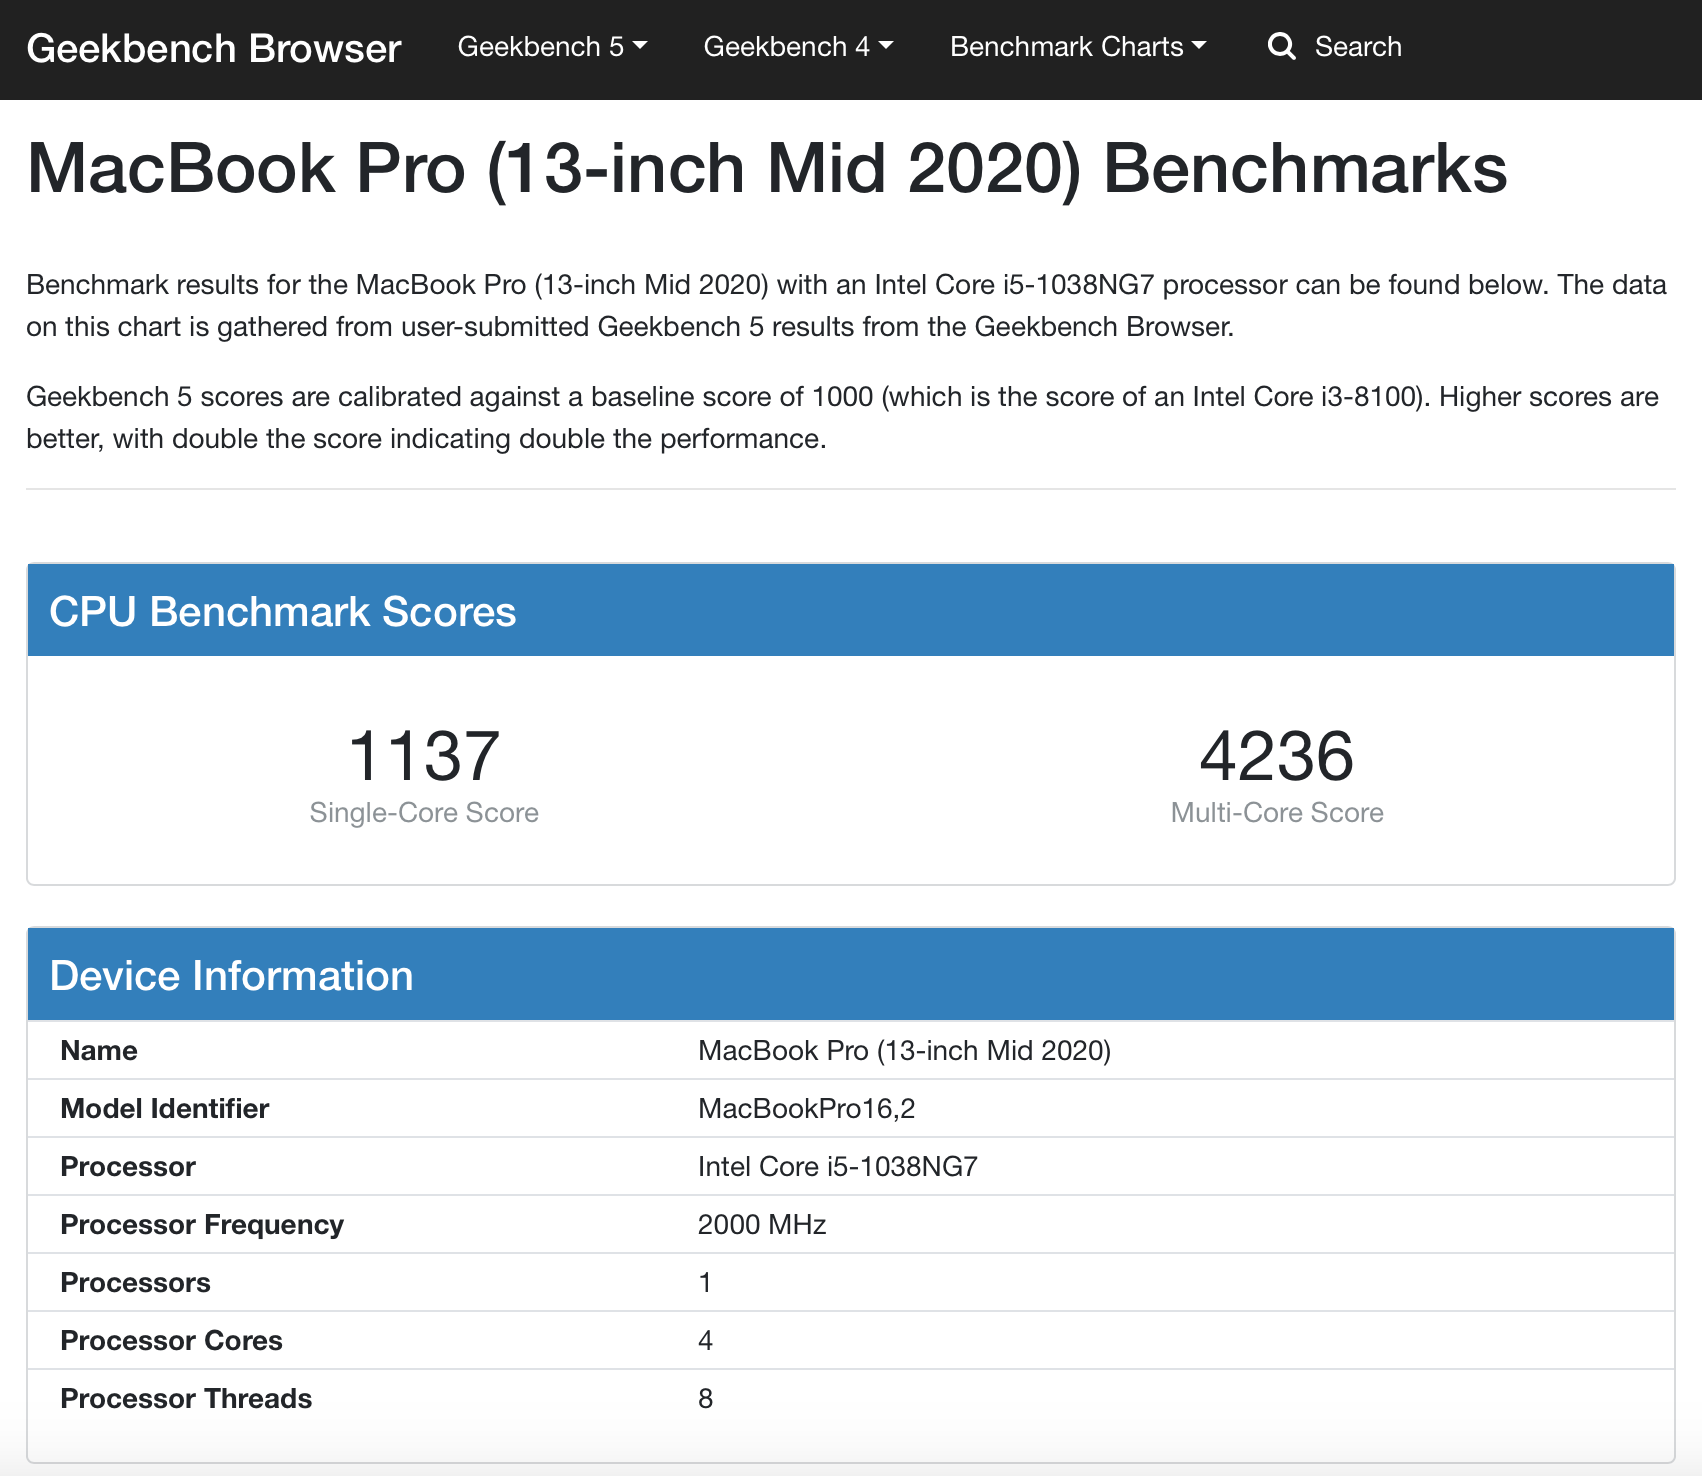Click the Device Information header
The image size is (1702, 1476).
(232, 975)
